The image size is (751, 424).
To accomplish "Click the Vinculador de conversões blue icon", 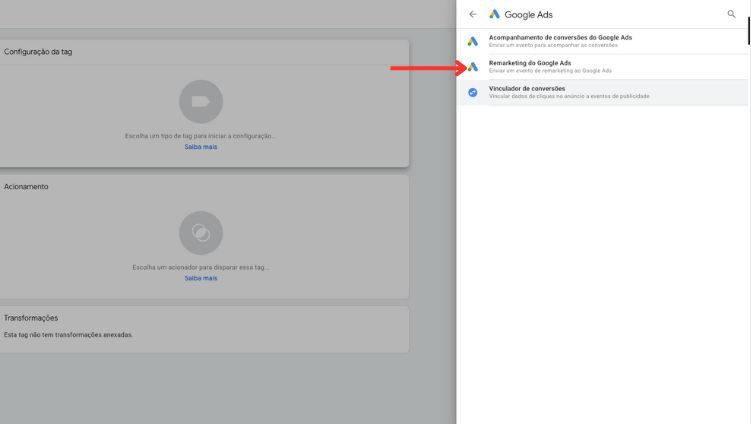I will 473,92.
